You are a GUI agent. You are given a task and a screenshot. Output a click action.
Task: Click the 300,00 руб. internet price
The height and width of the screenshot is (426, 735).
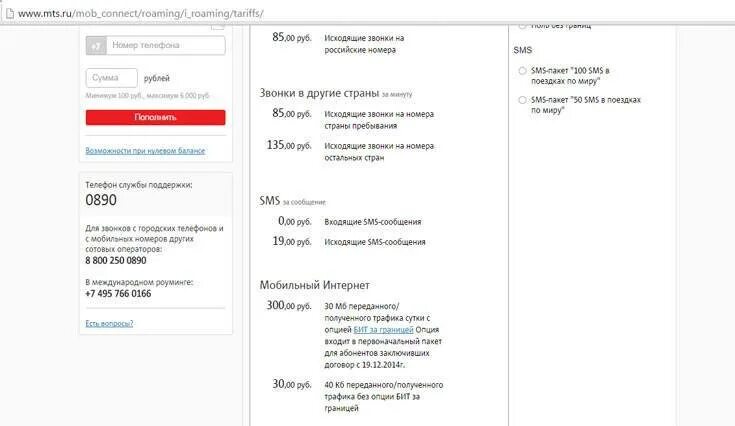click(289, 306)
